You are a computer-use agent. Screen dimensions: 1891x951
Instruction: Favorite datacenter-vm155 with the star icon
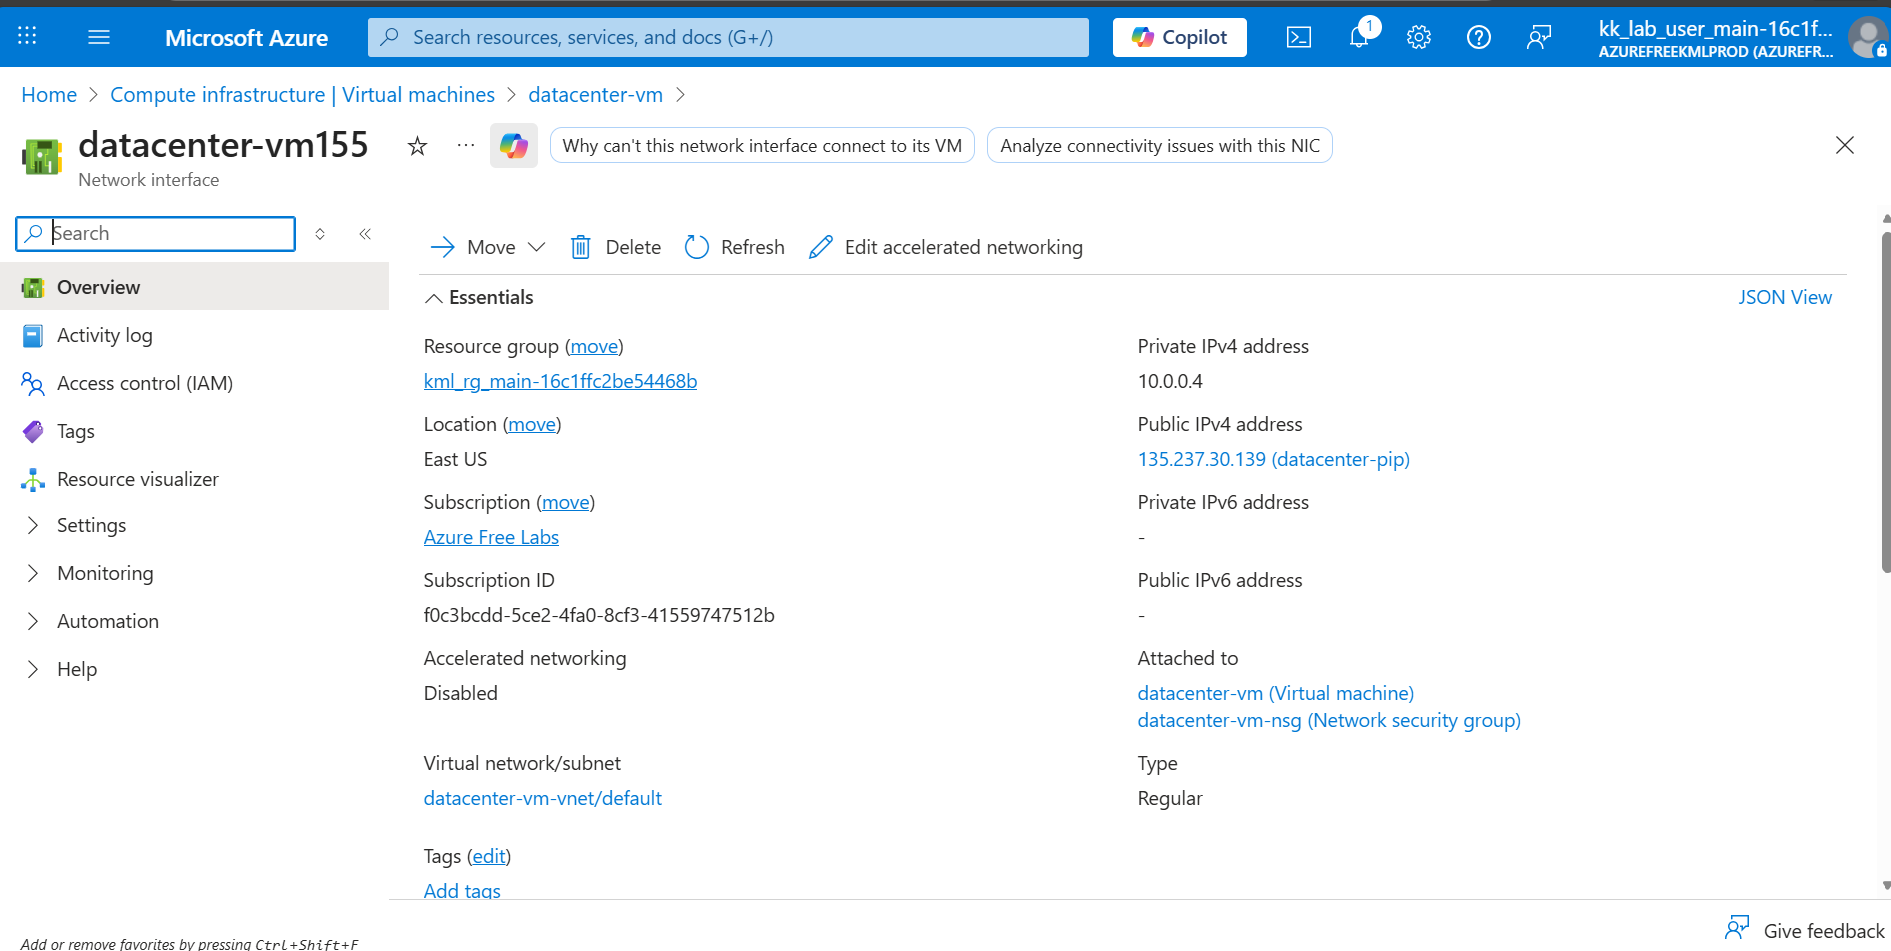tap(418, 146)
